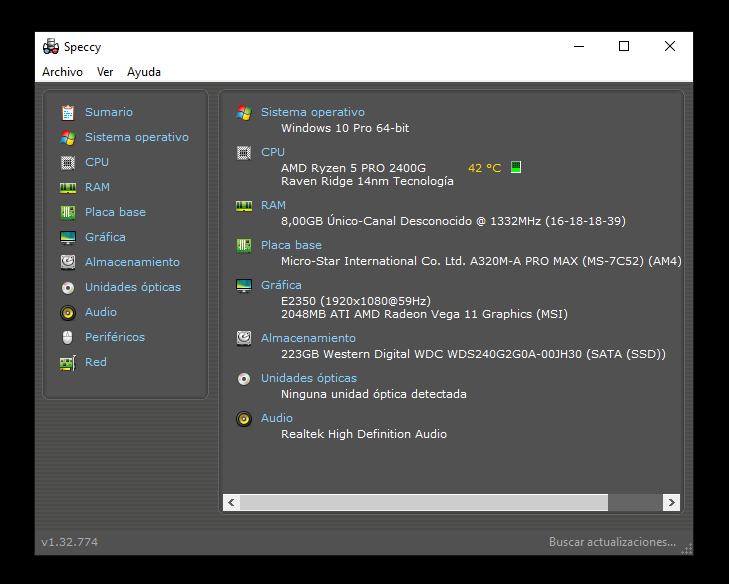This screenshot has width=729, height=584.
Task: Click the CPU chip icon in sidebar
Action: click(68, 162)
